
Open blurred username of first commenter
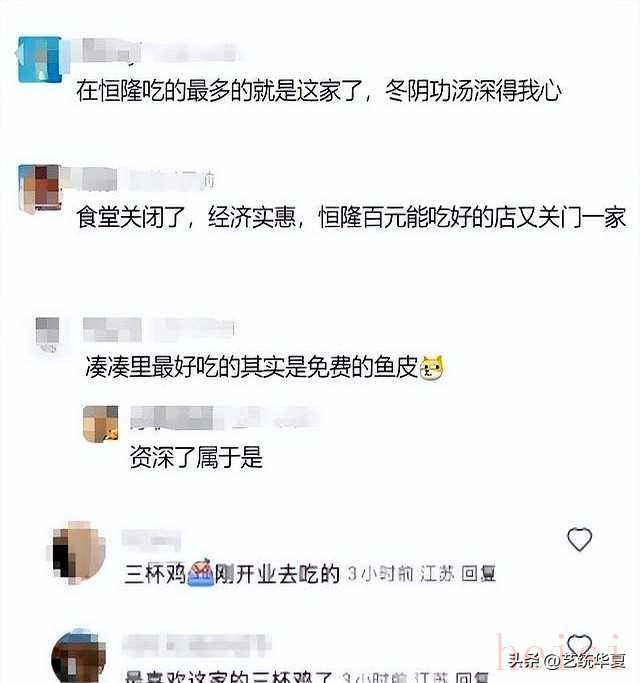pos(159,52)
